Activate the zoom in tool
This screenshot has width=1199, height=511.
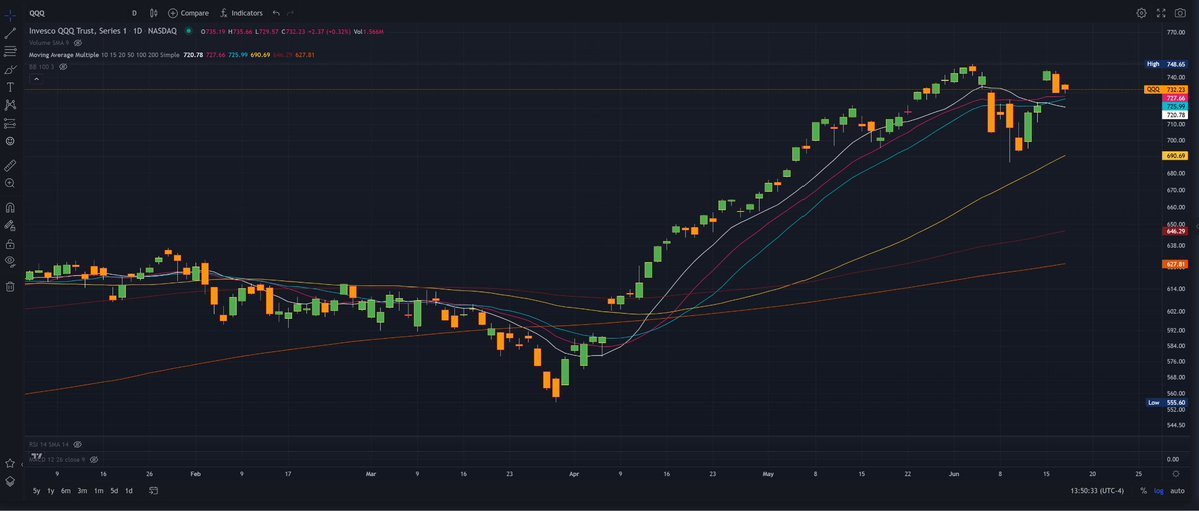[10, 184]
